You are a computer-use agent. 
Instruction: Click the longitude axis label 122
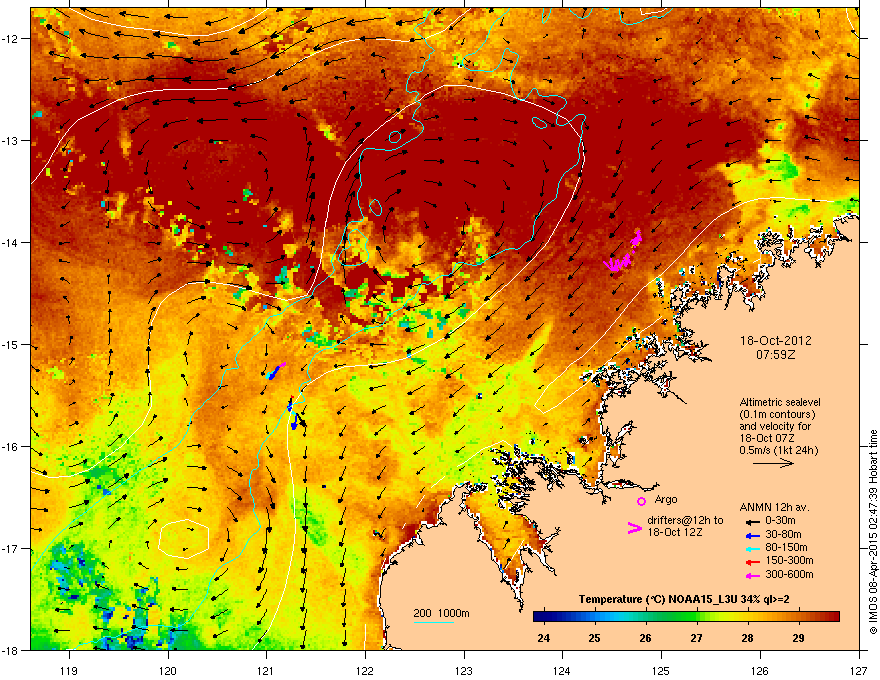tap(365, 670)
